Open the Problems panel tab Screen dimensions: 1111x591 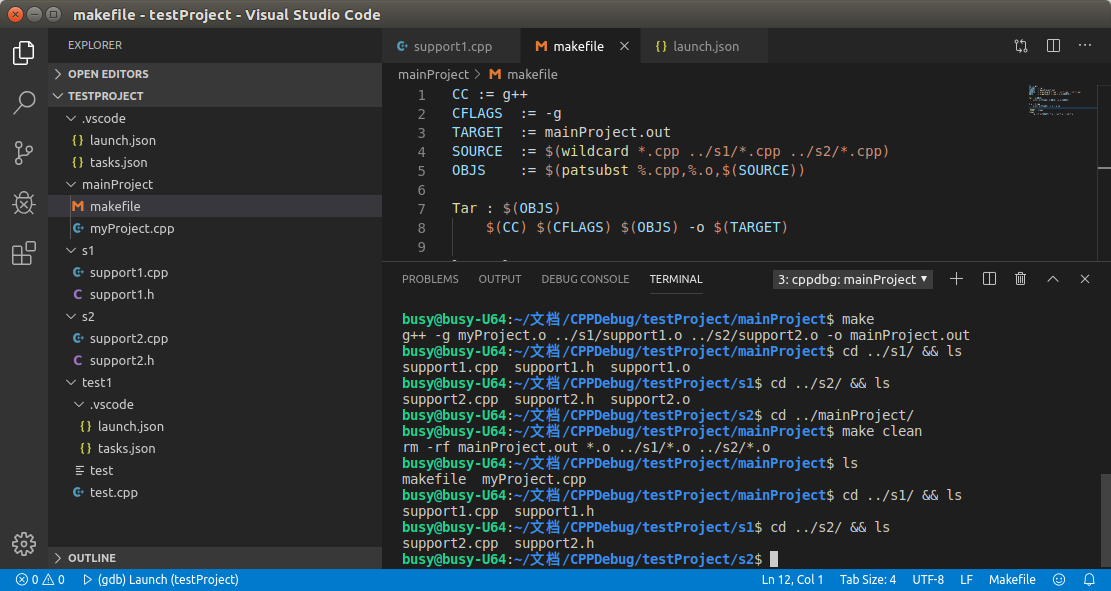pos(430,279)
